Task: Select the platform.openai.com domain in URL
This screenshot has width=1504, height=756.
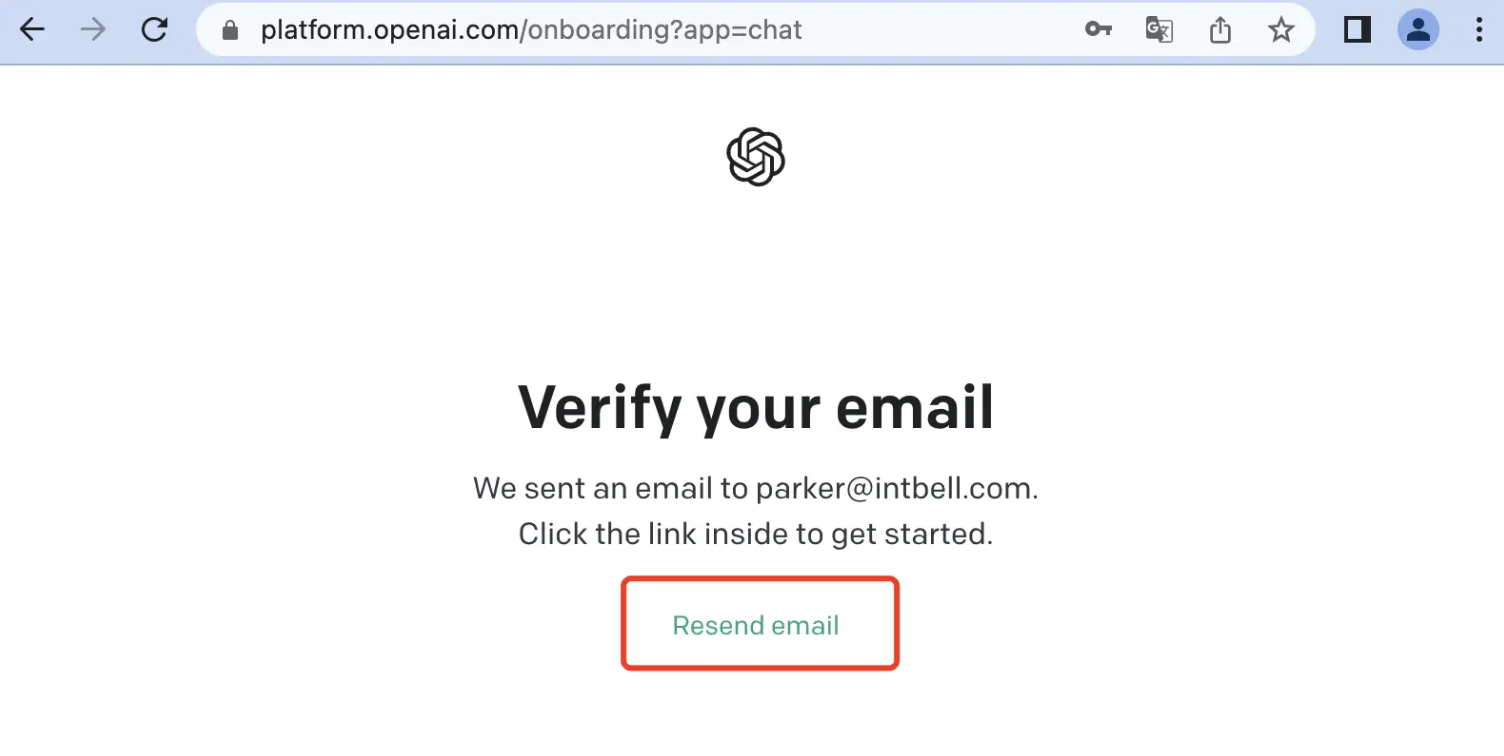Action: pos(388,30)
